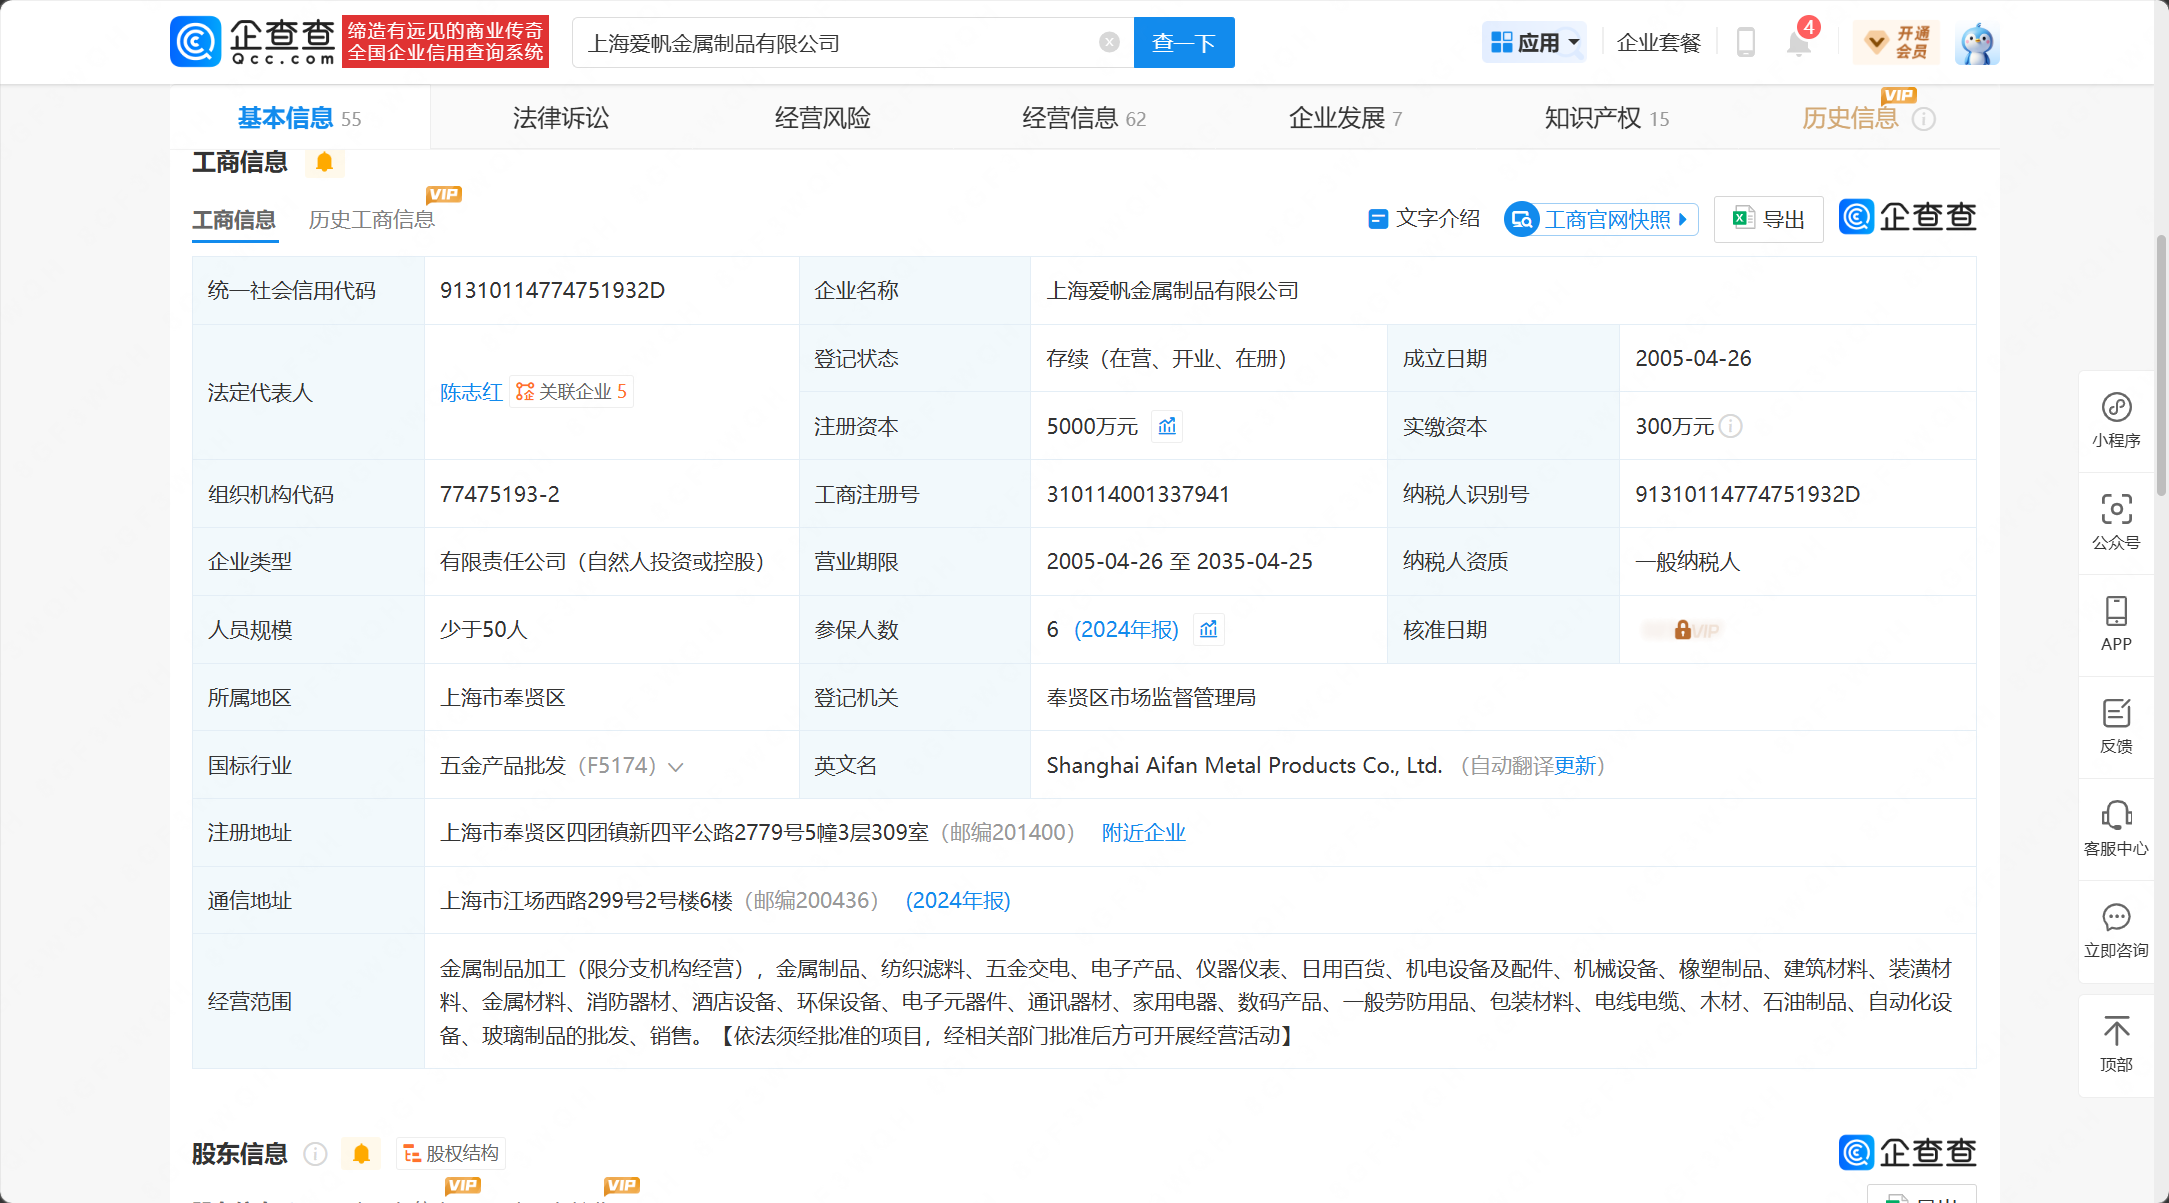Clear the search box text
The width and height of the screenshot is (2169, 1203).
pos(1109,42)
